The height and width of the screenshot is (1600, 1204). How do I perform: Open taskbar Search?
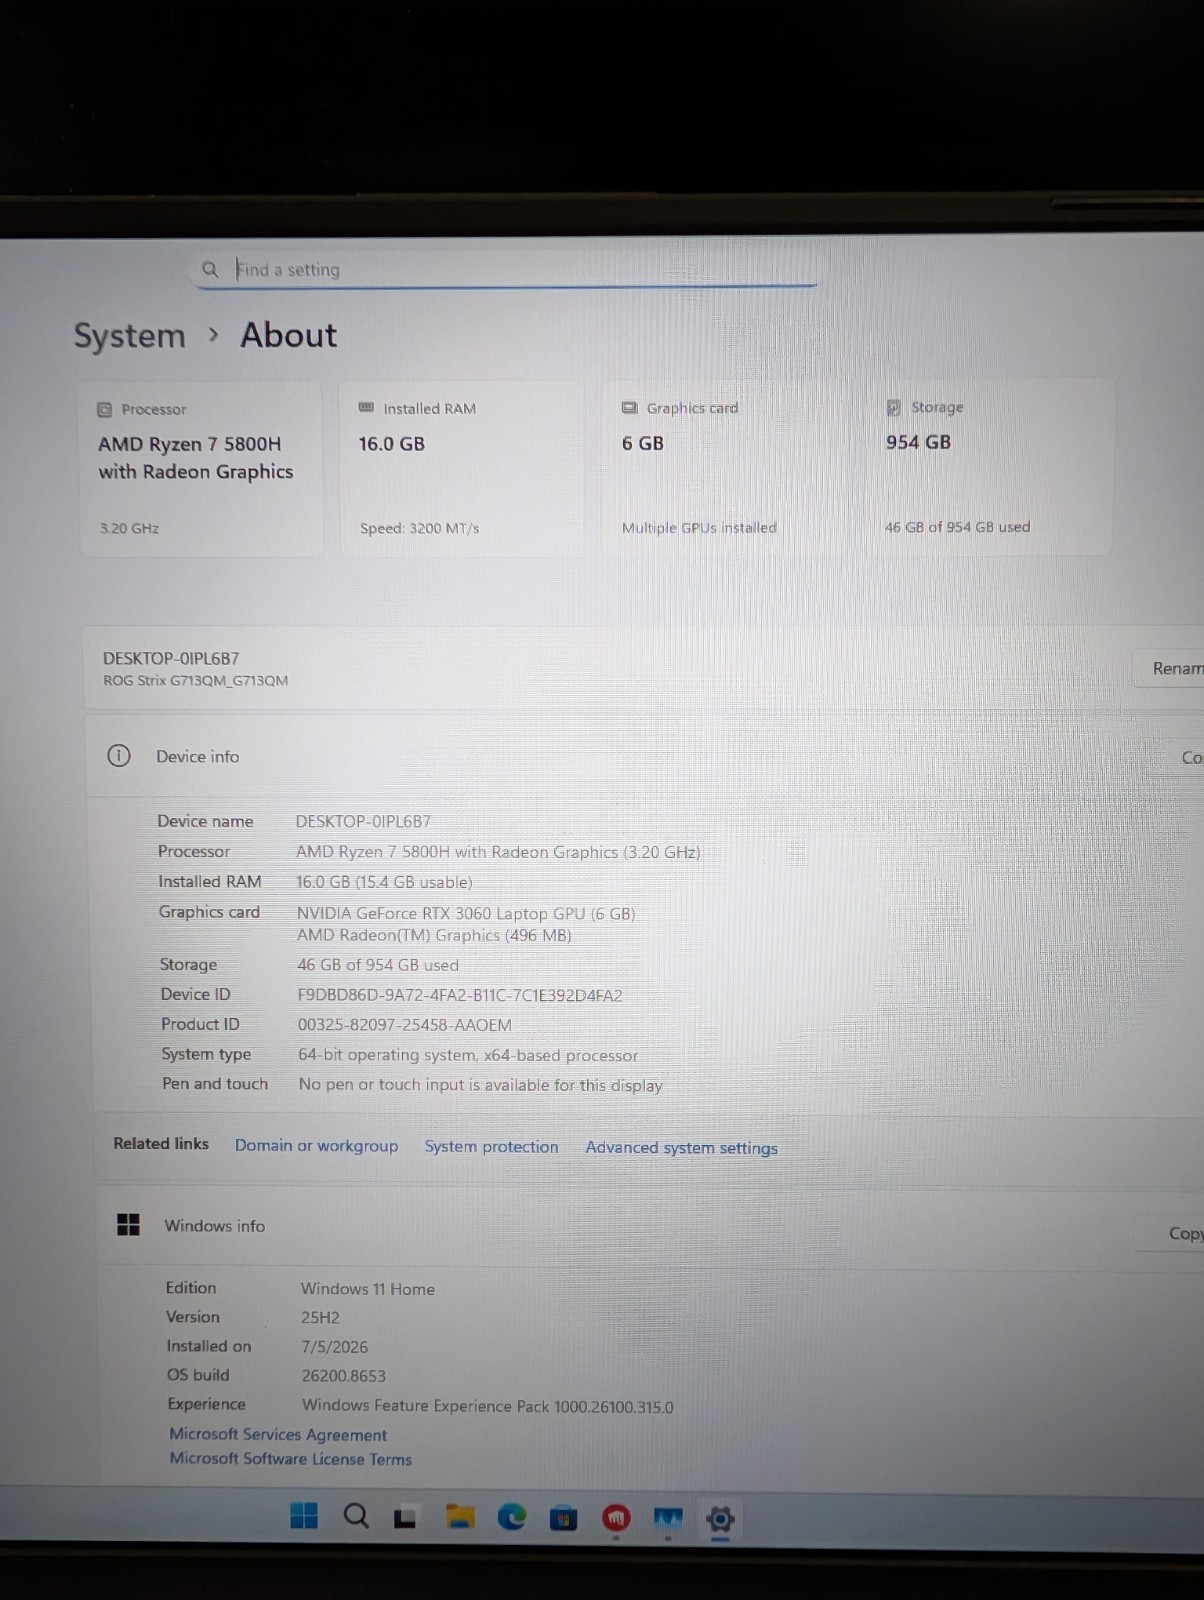coord(356,1516)
